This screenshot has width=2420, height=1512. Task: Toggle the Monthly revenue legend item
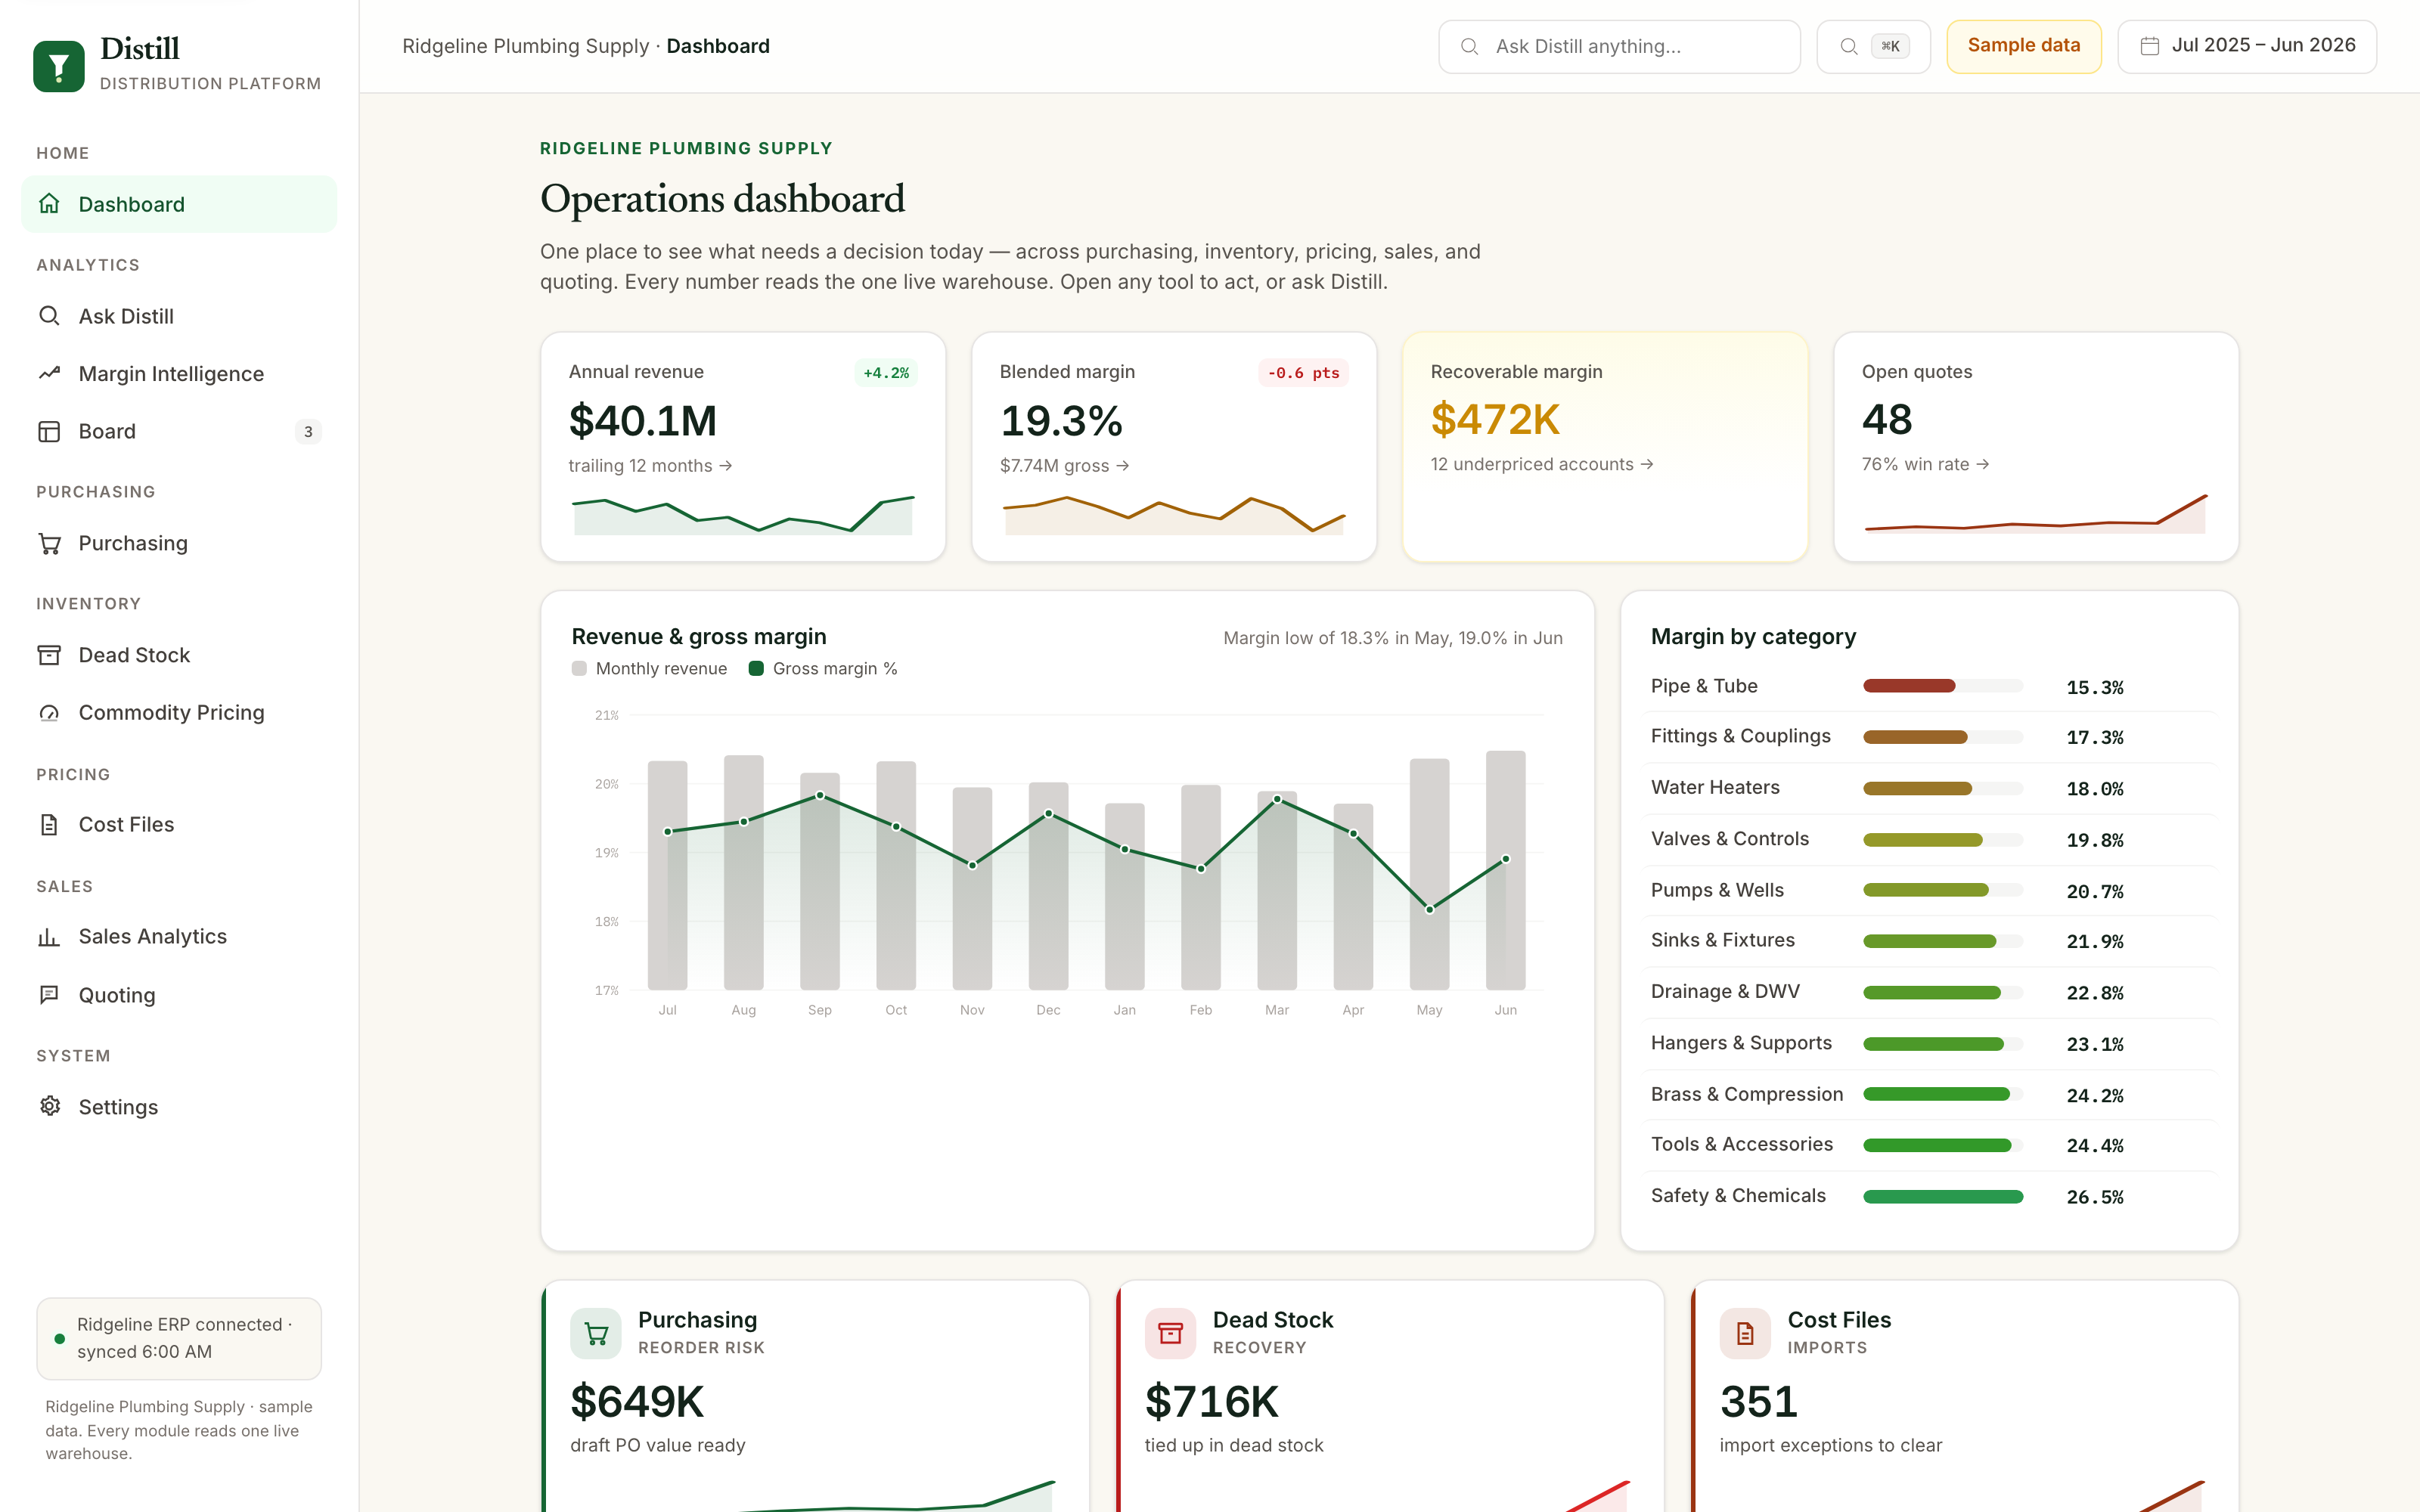(649, 668)
